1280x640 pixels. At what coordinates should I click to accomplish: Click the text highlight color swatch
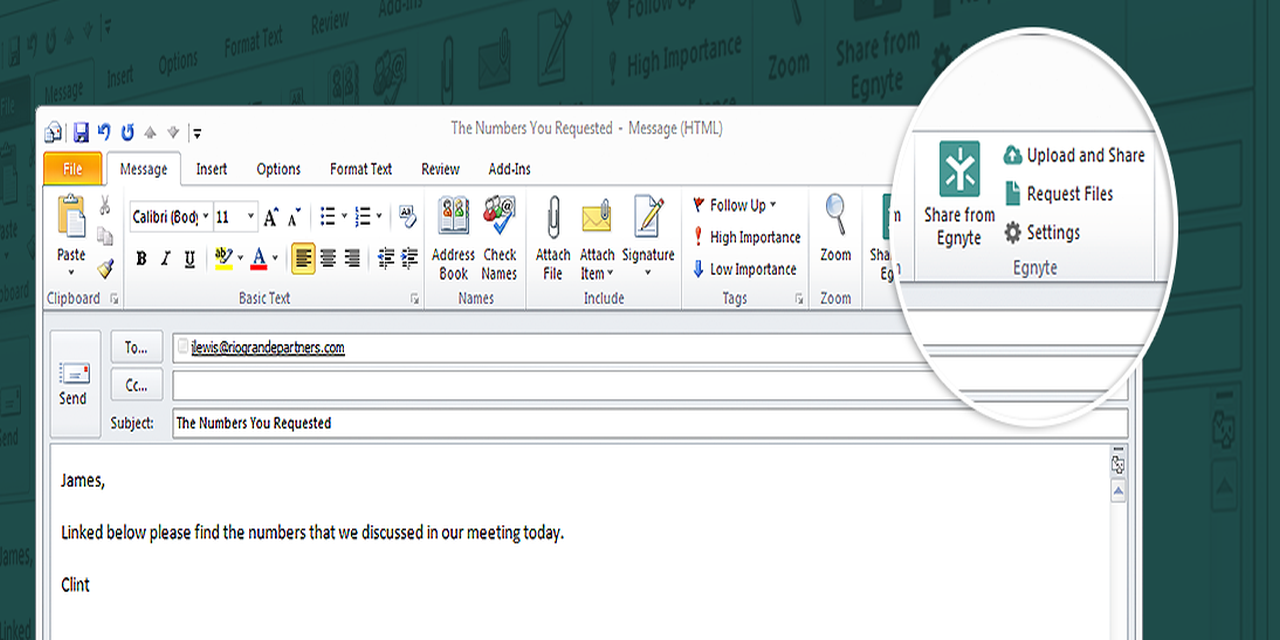pos(224,258)
